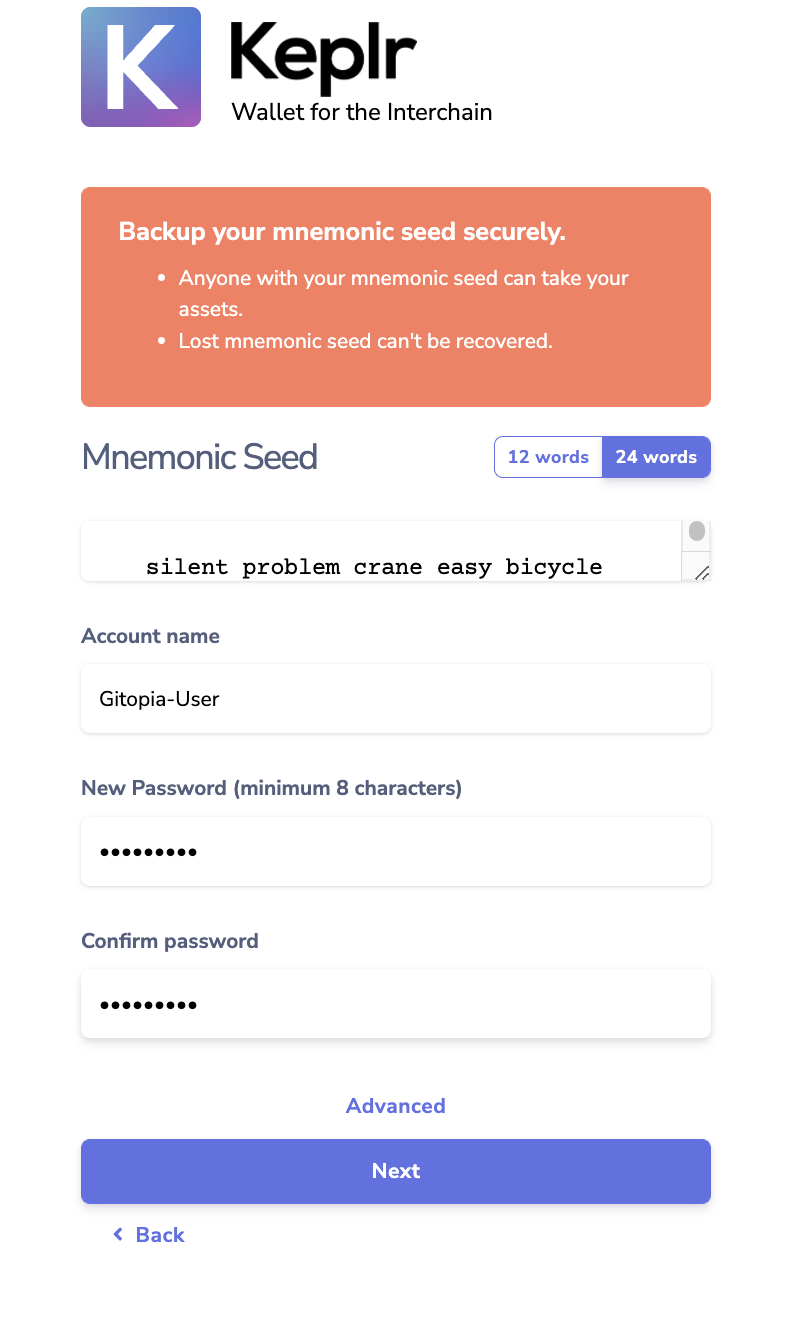Click the mnemonic seed scrollbar thumb
794x1325 pixels.
point(697,531)
